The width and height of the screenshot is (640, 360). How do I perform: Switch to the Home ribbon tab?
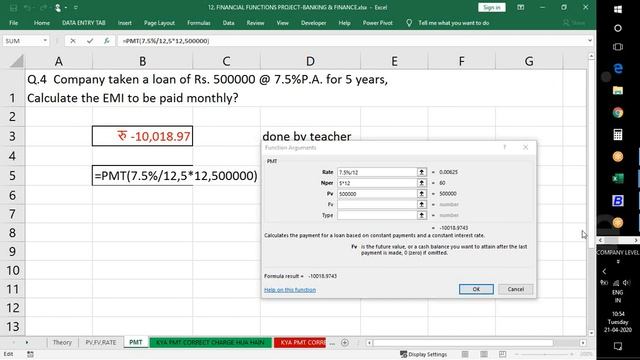42,23
